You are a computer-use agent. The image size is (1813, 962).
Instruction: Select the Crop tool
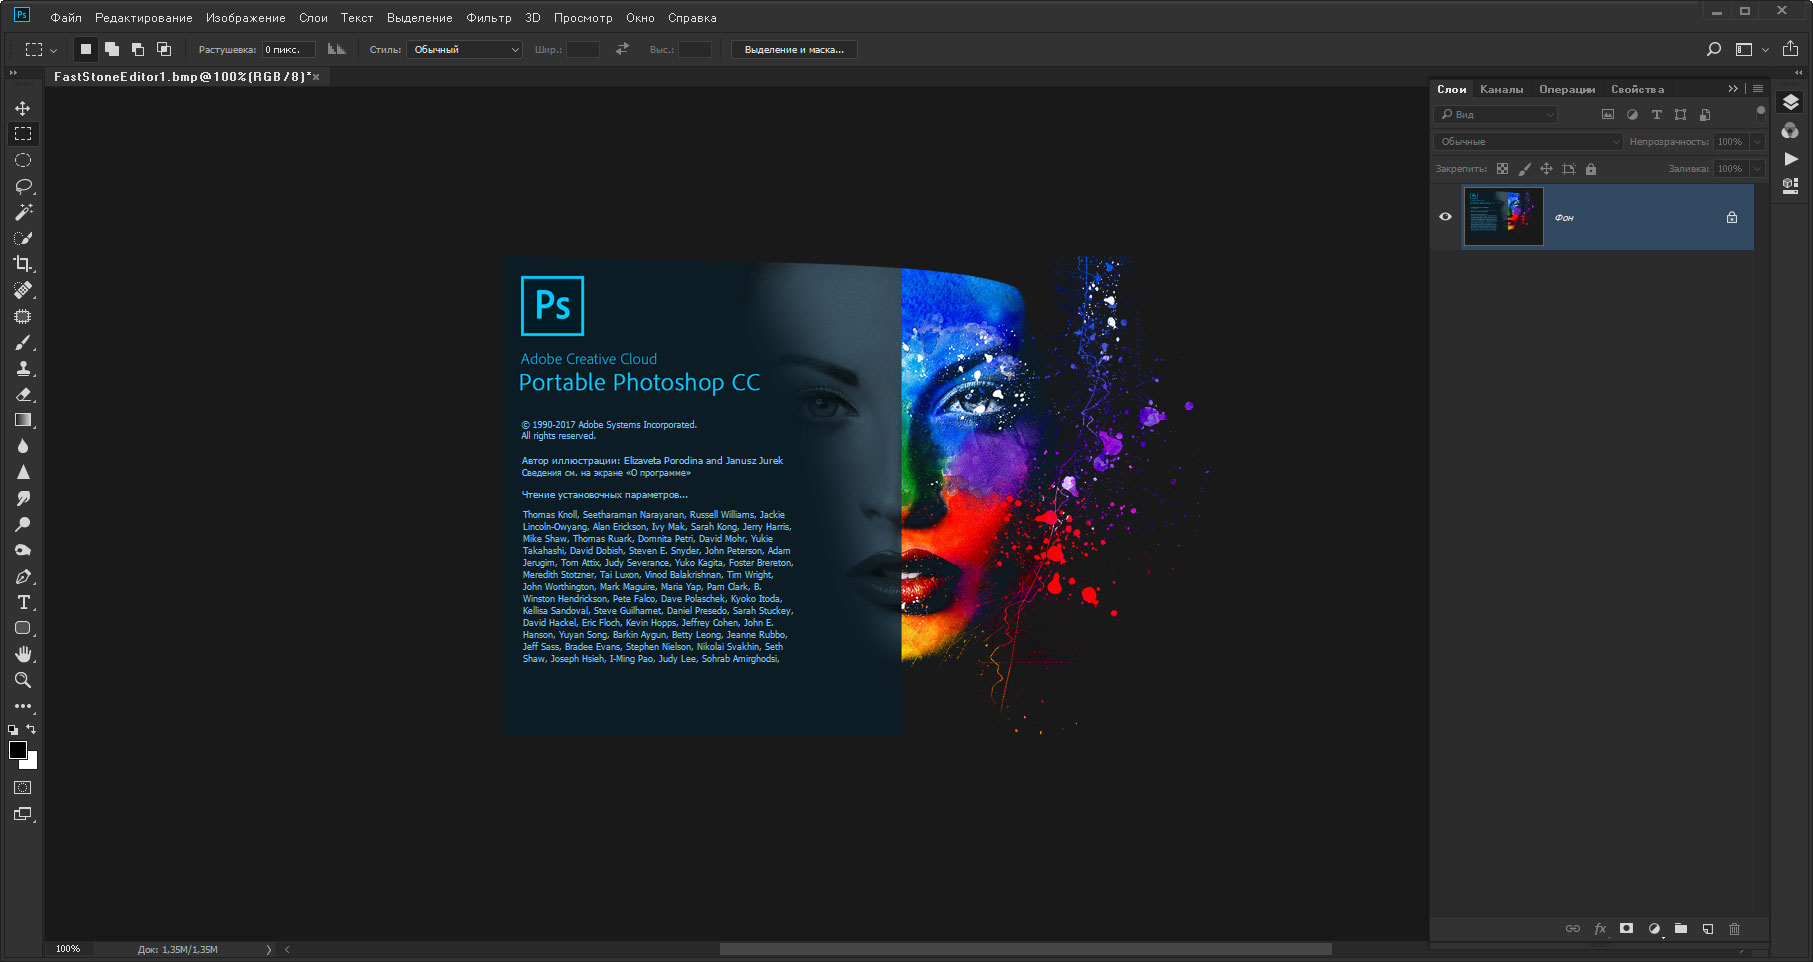[22, 264]
